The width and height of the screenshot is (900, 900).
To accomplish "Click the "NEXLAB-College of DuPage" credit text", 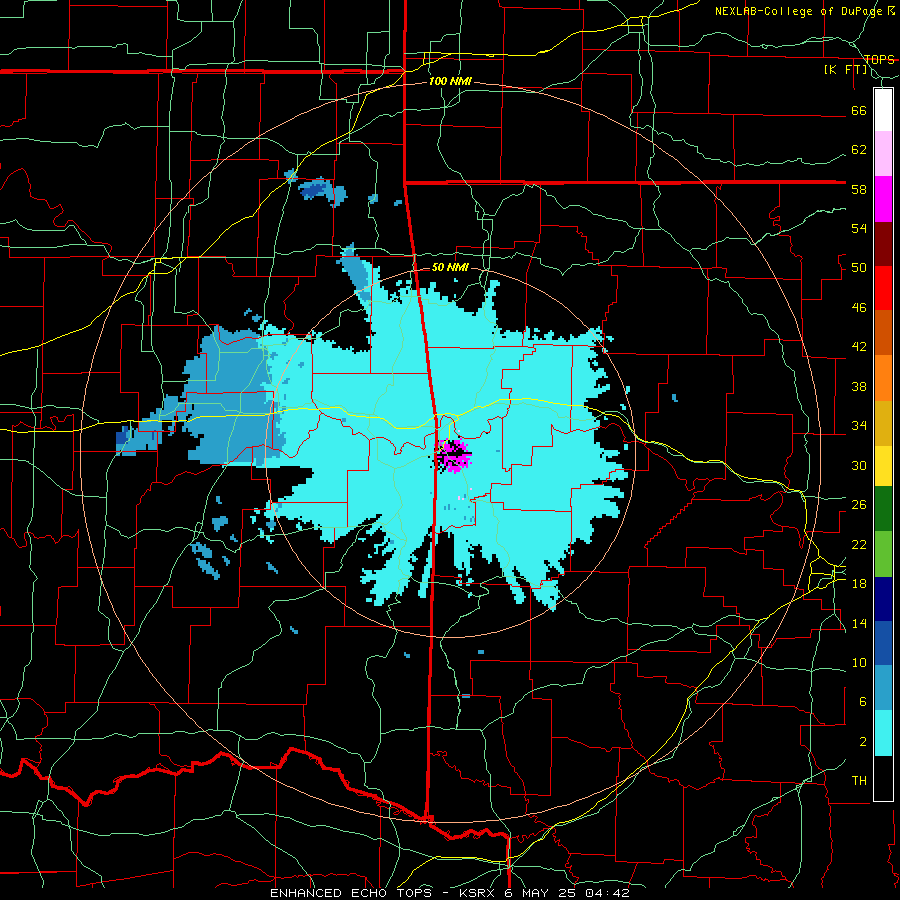I will tap(798, 11).
